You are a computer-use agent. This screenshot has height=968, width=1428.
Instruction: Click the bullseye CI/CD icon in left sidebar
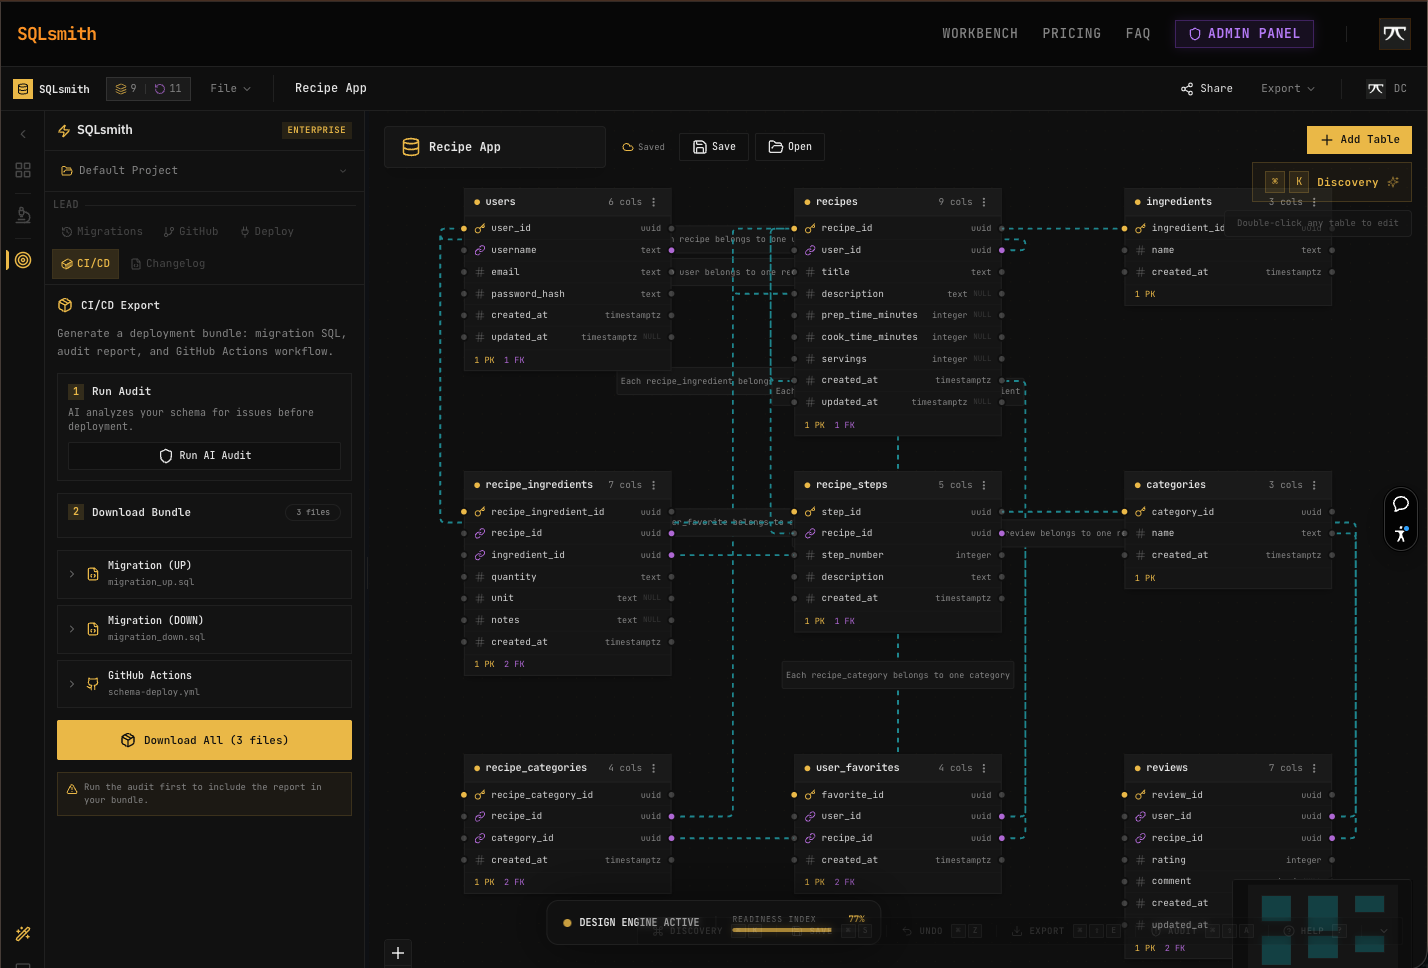pos(22,259)
